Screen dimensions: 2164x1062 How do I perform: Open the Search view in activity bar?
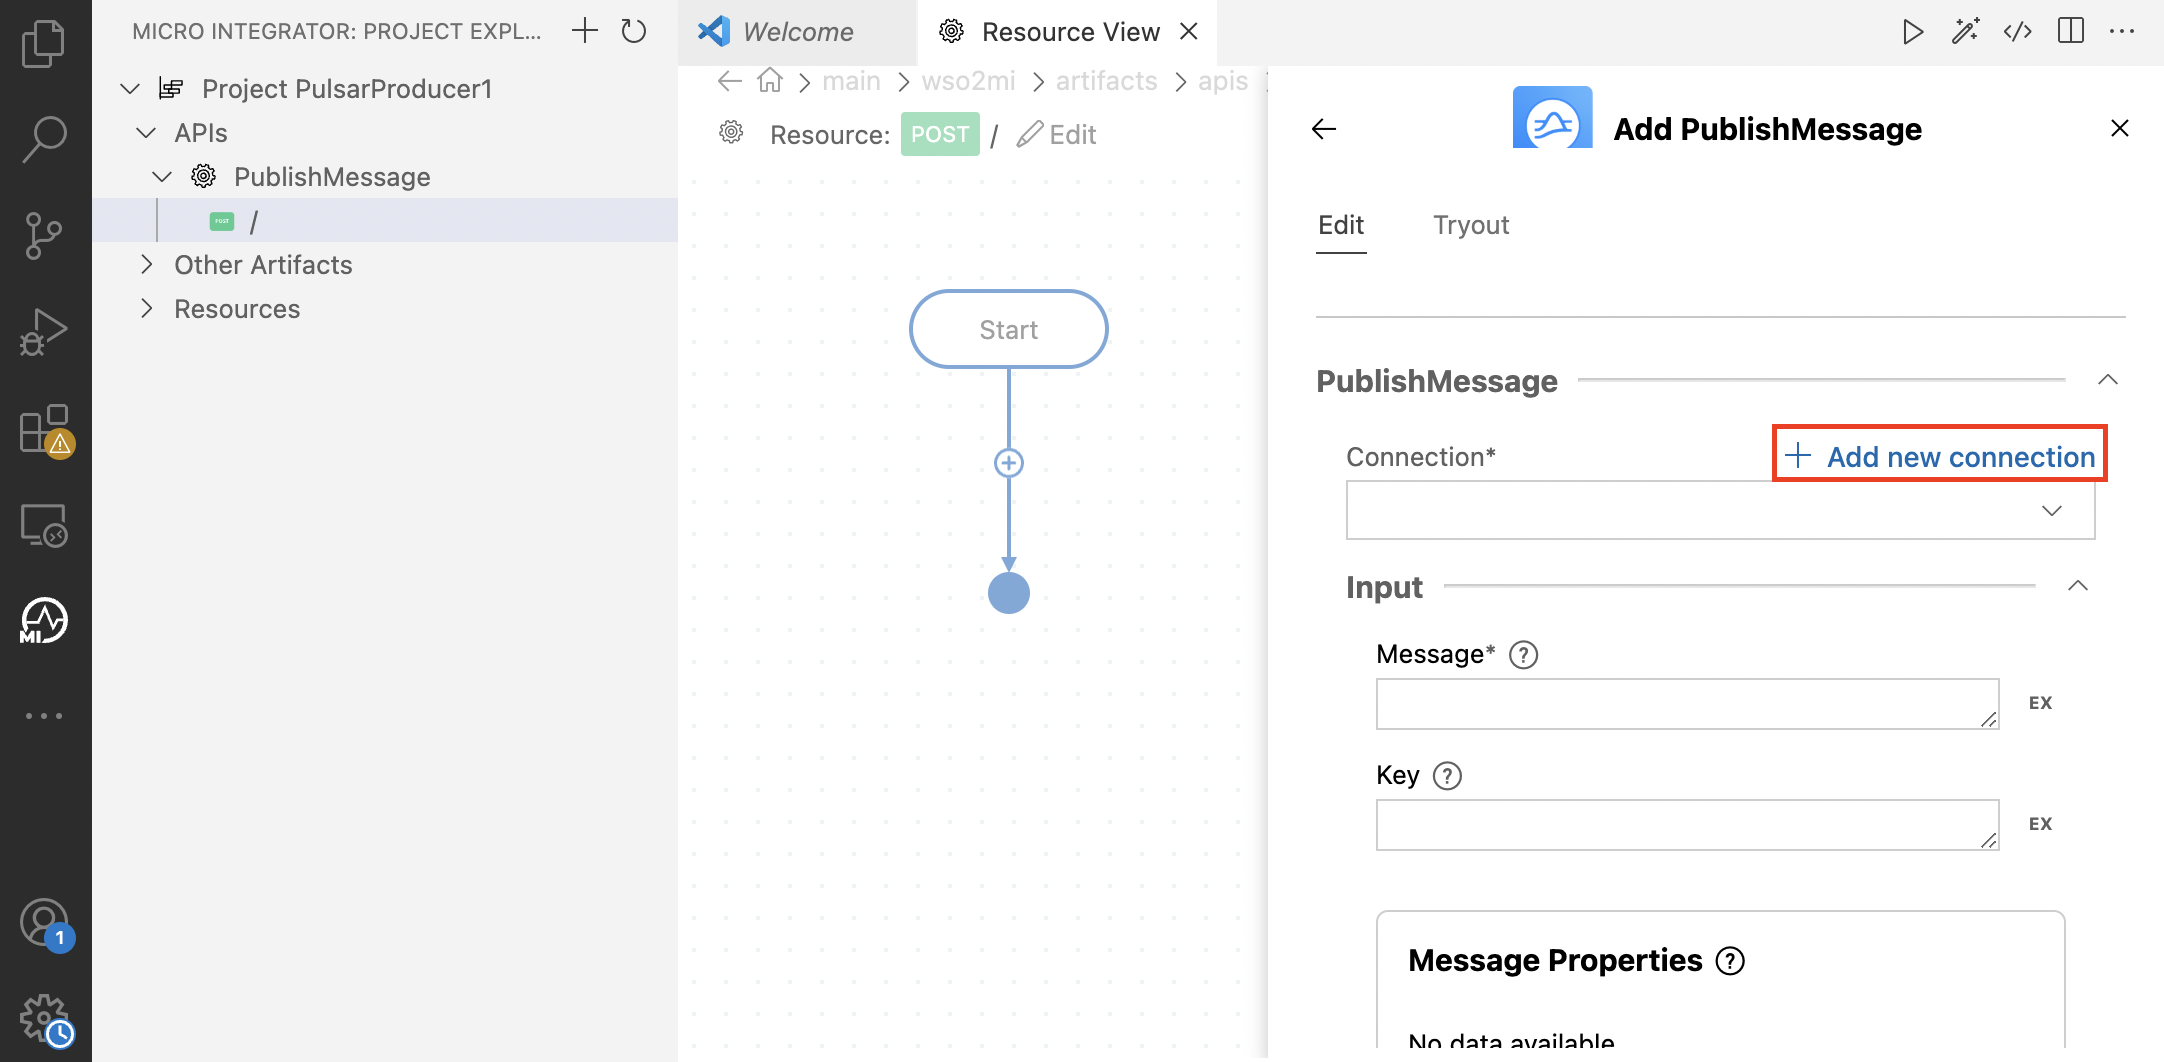(44, 139)
